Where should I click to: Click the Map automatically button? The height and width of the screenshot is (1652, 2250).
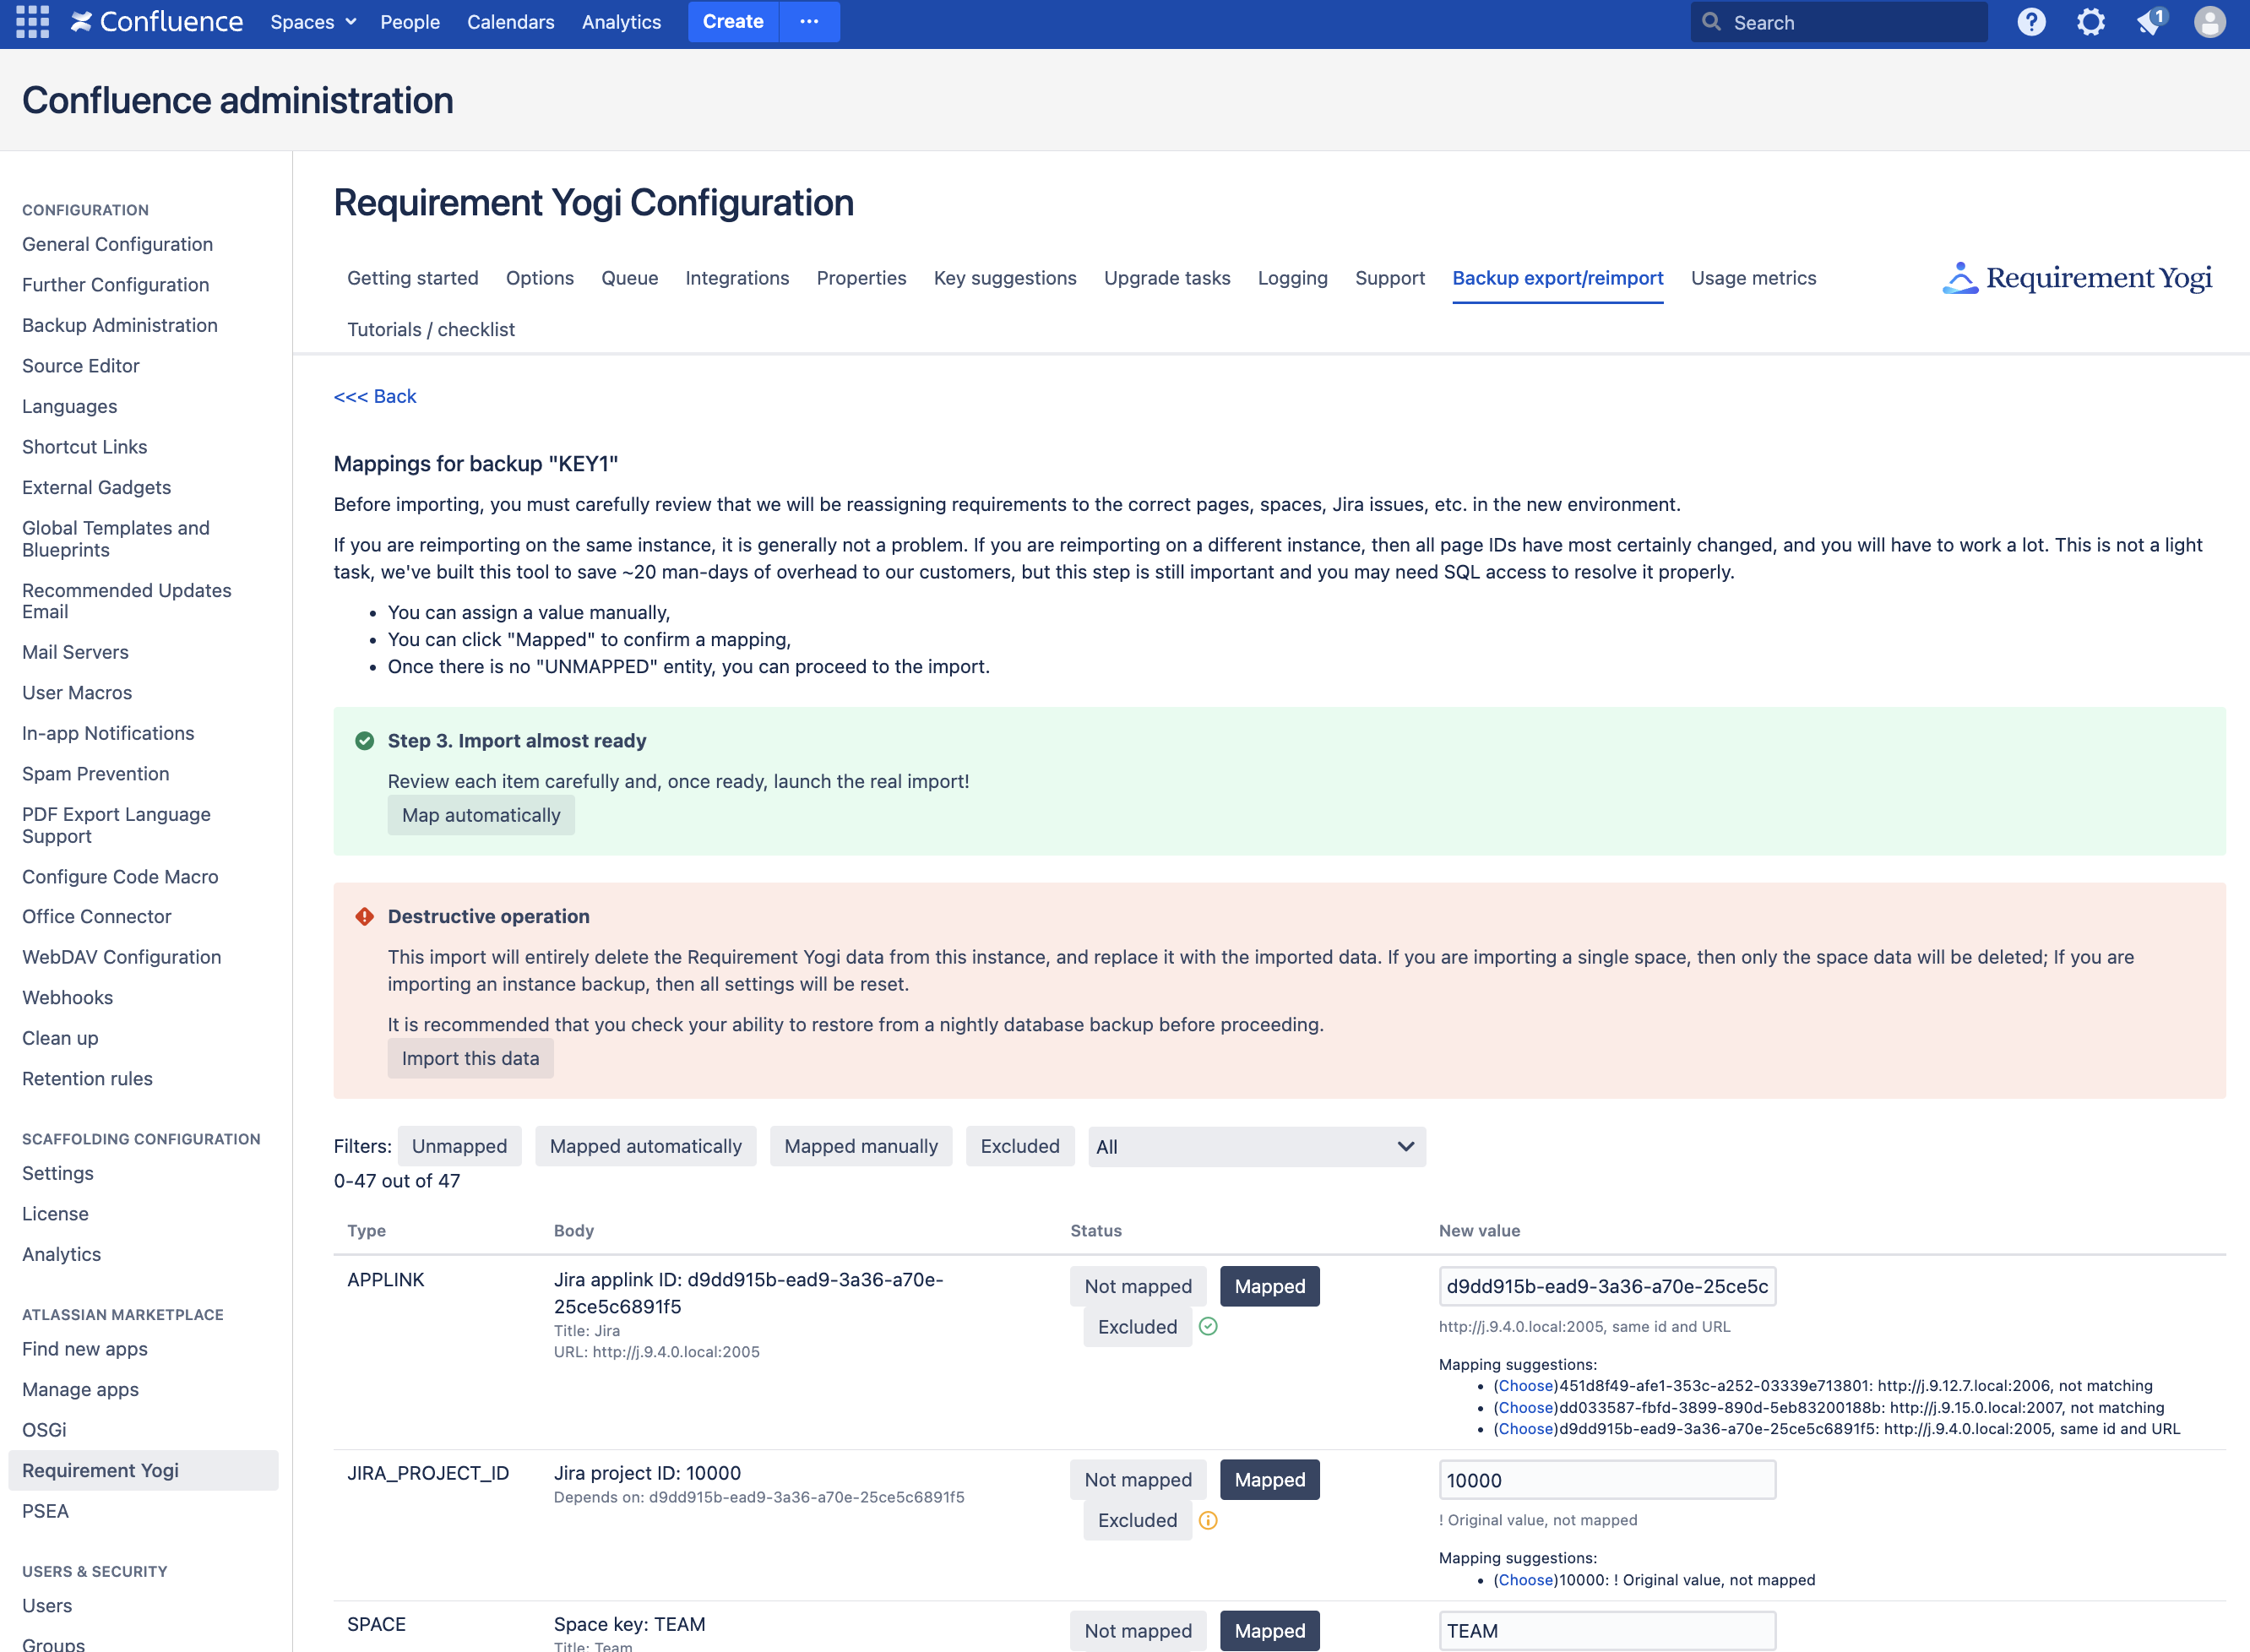481,815
